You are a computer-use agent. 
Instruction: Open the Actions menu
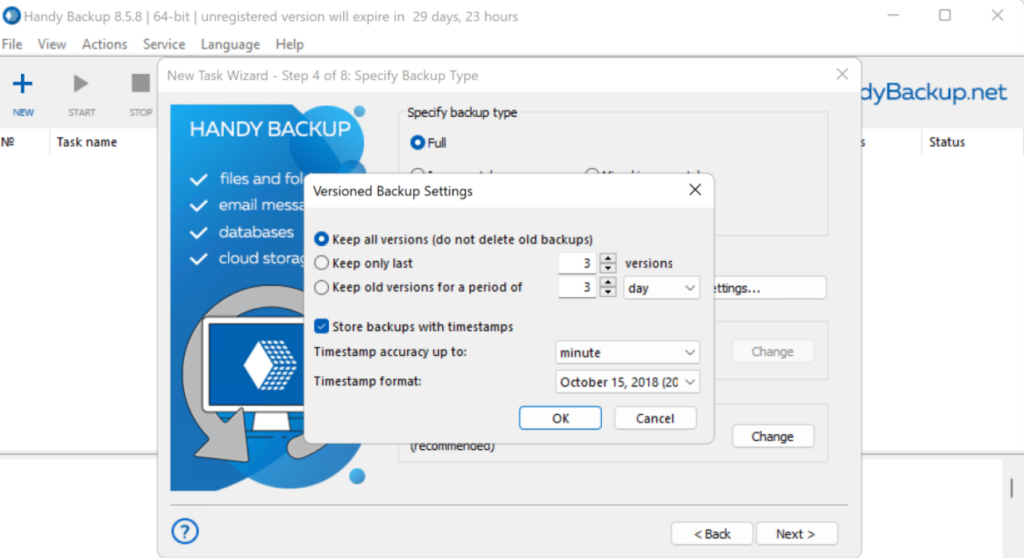coord(104,44)
